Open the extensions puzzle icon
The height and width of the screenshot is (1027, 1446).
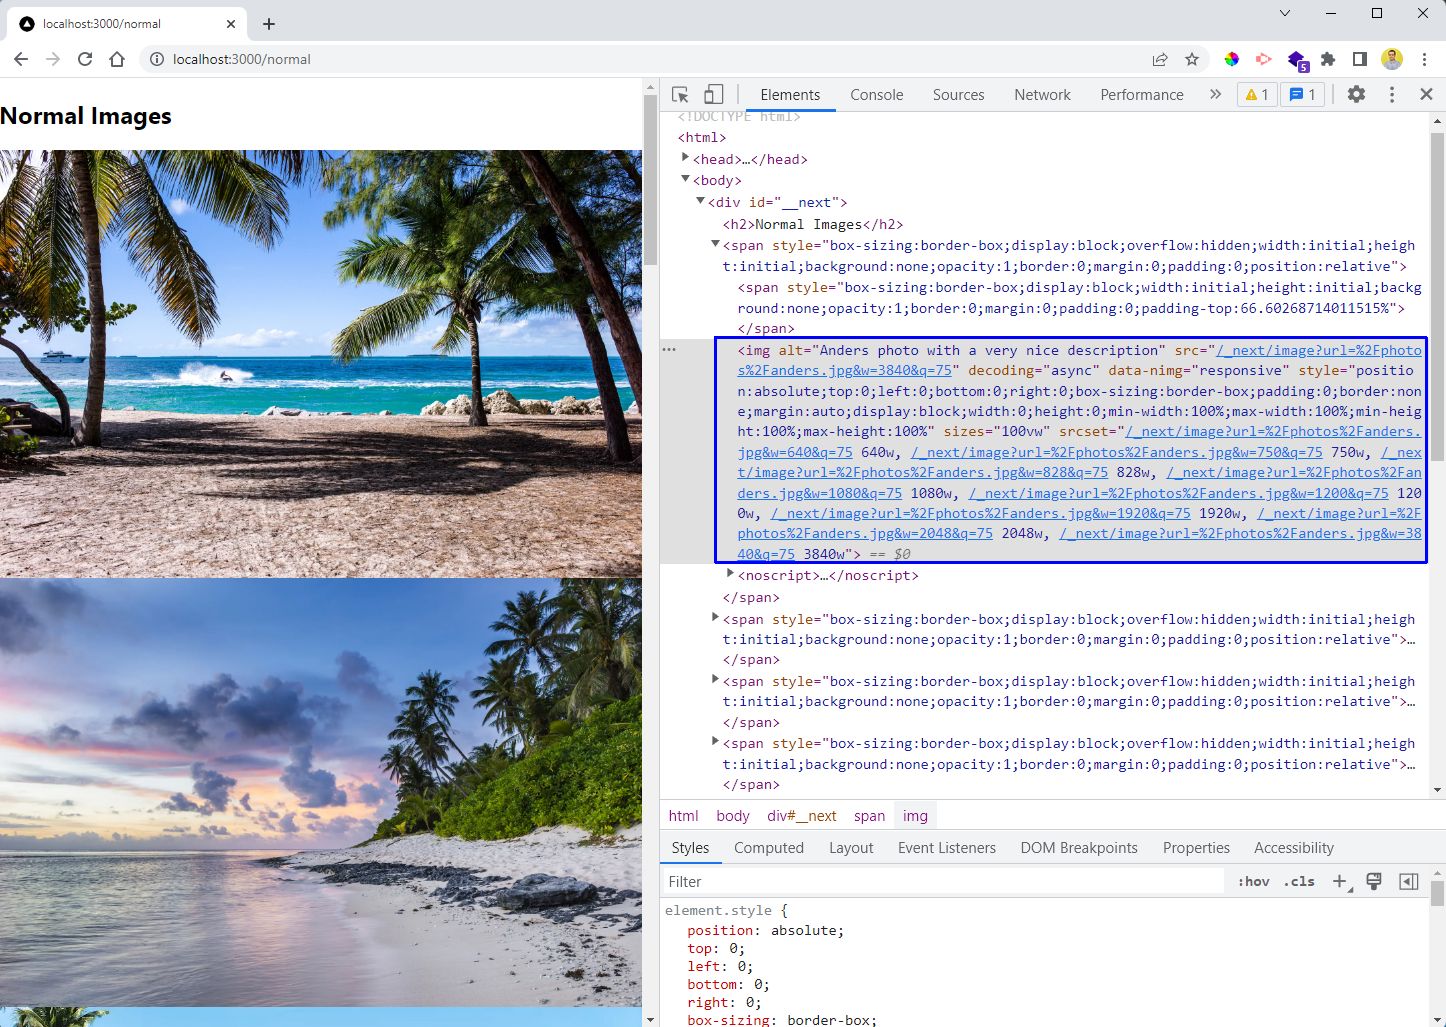1328,59
